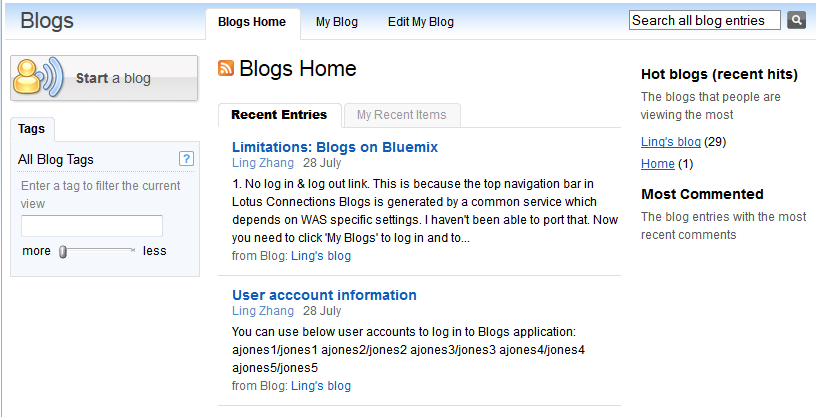Open the orange RSS feed icon
The height and width of the screenshot is (417, 816).
[x=226, y=68]
